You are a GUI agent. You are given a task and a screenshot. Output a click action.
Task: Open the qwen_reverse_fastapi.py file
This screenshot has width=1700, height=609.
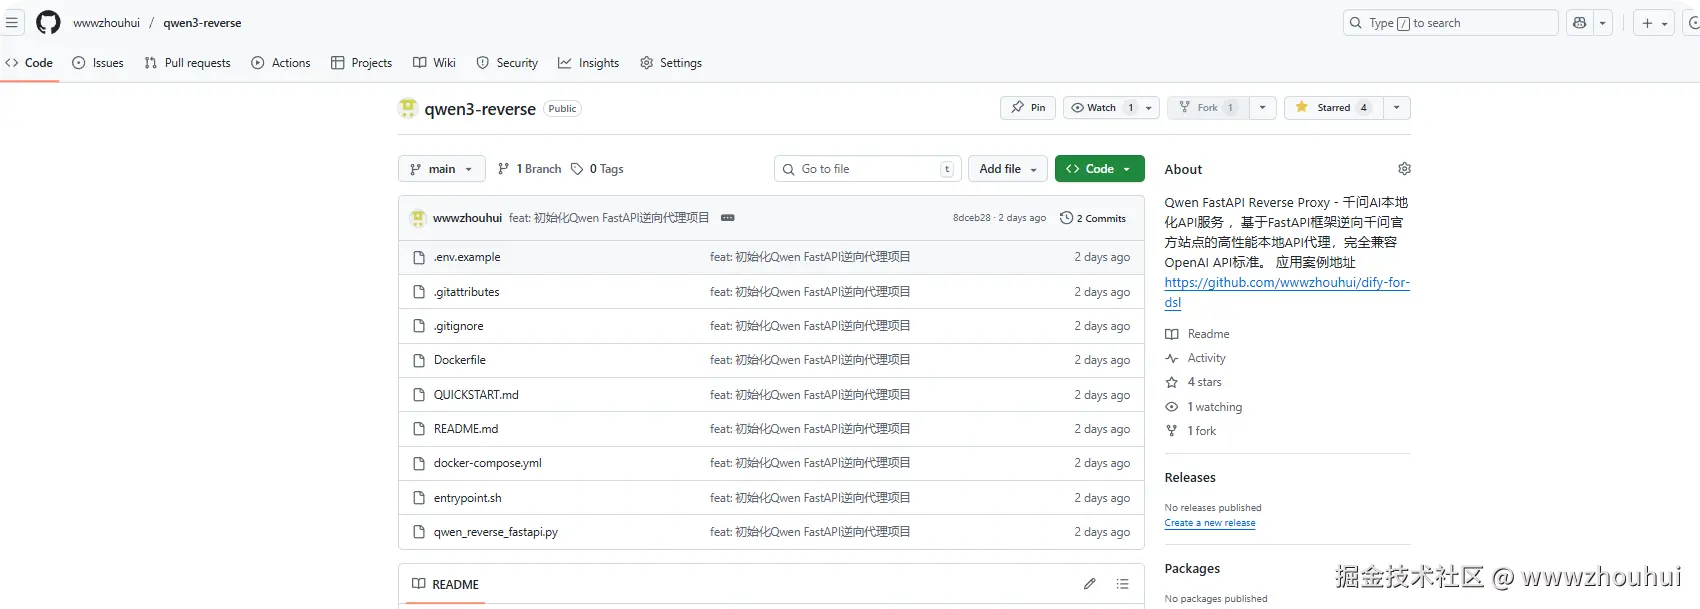[496, 532]
